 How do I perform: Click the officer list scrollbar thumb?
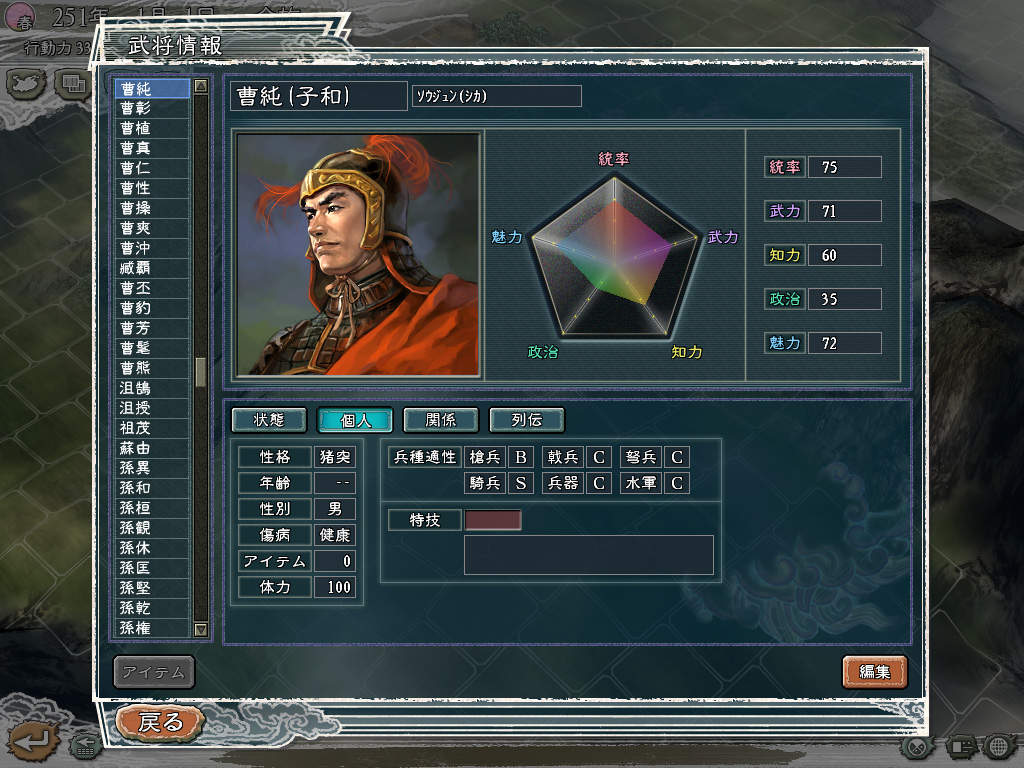[x=200, y=371]
